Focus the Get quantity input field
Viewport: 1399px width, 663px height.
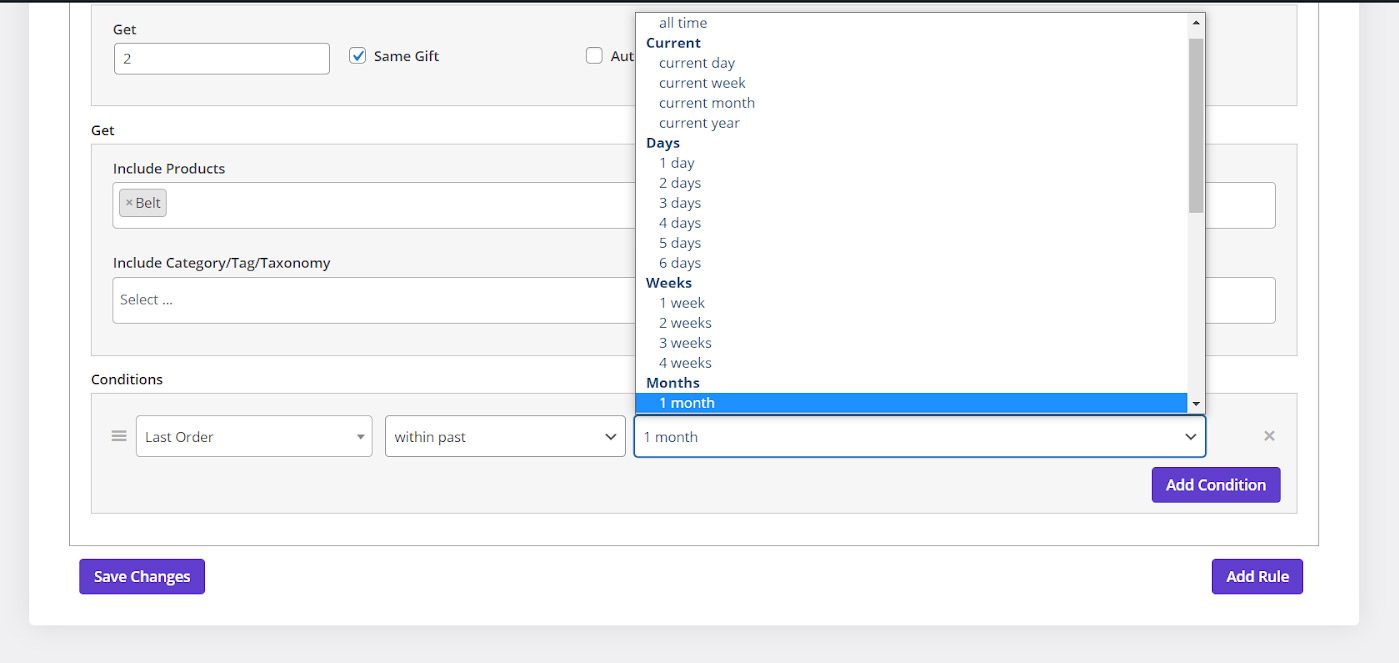(222, 59)
